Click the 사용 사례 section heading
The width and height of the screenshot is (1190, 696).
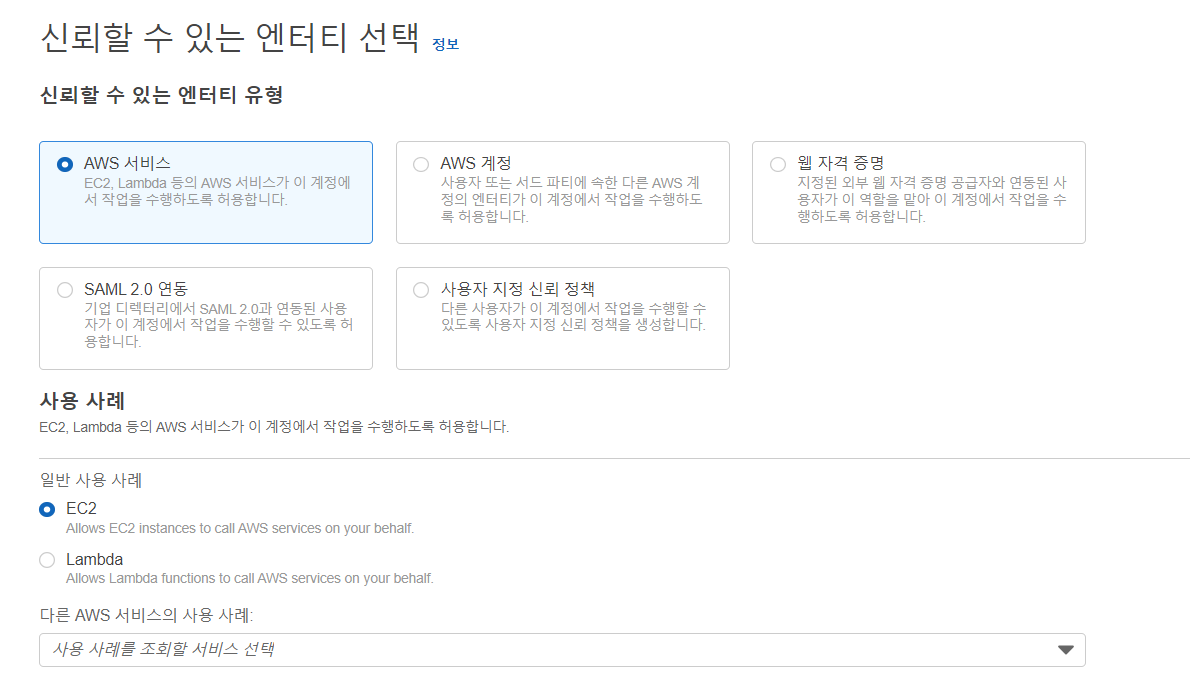(x=82, y=400)
